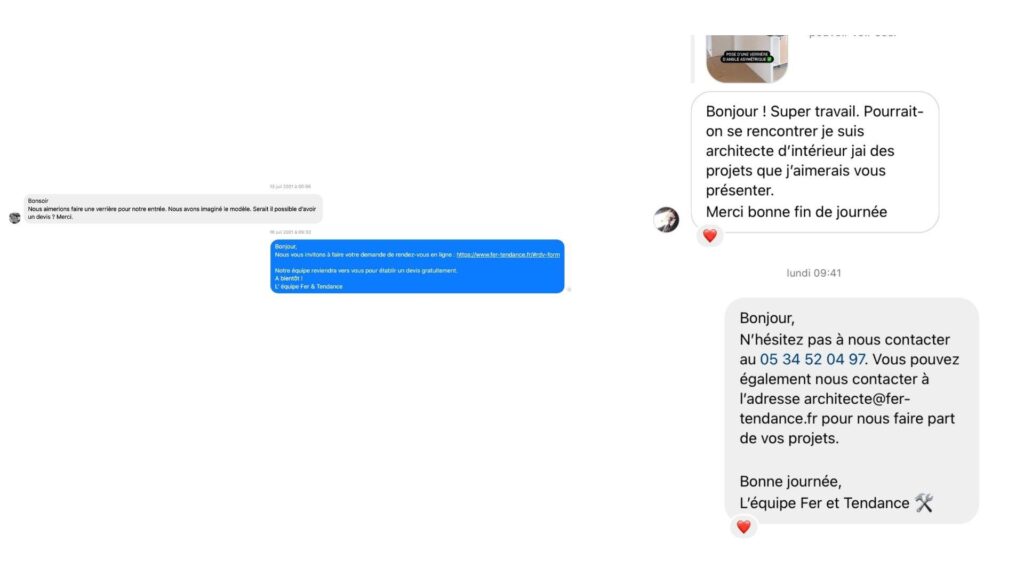The height and width of the screenshot is (576, 1024).
Task: Click the 'lundi 09:41' timestamp
Action: point(814,273)
